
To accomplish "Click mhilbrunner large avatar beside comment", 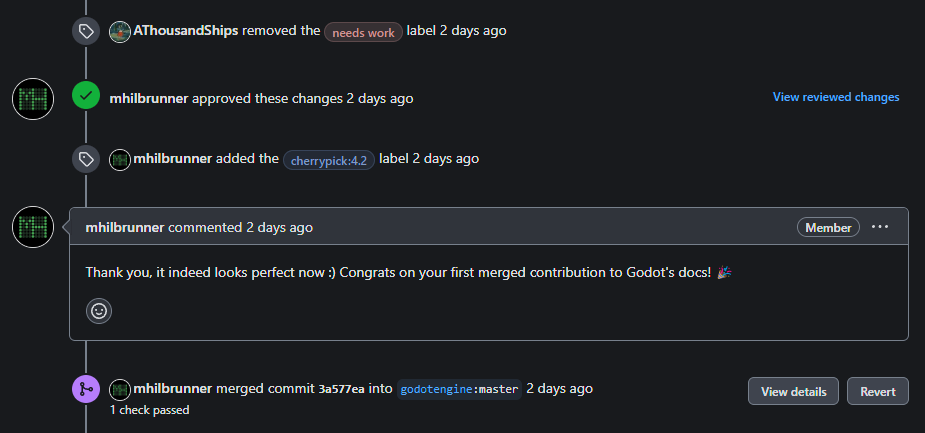I will click(x=33, y=227).
